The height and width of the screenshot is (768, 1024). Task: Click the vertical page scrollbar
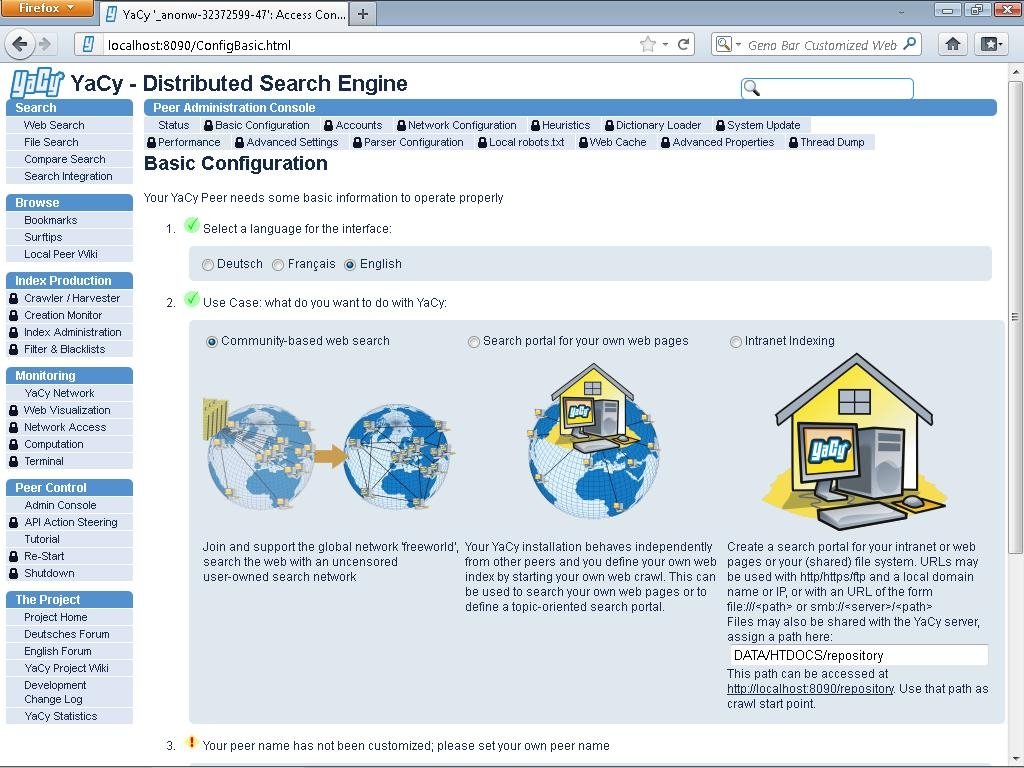(x=1015, y=317)
